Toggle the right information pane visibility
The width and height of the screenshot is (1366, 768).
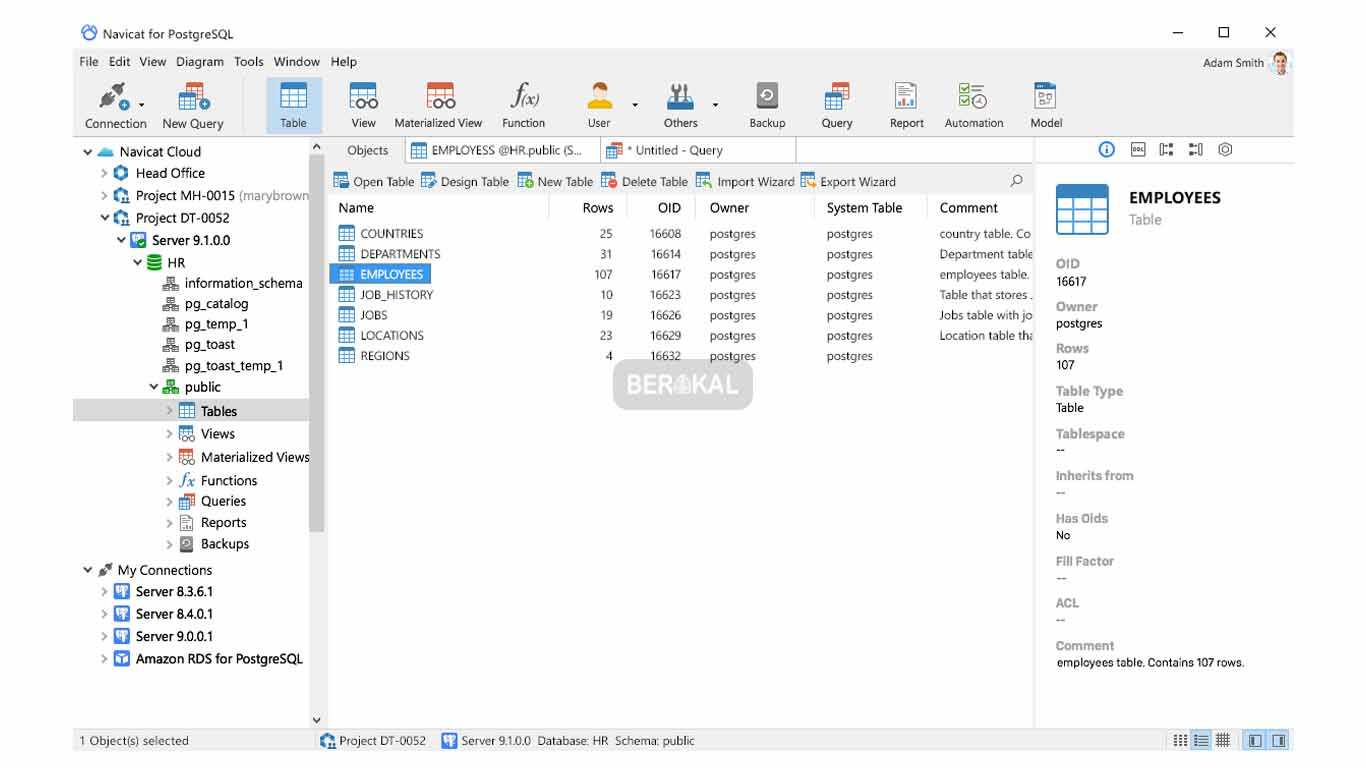1278,740
